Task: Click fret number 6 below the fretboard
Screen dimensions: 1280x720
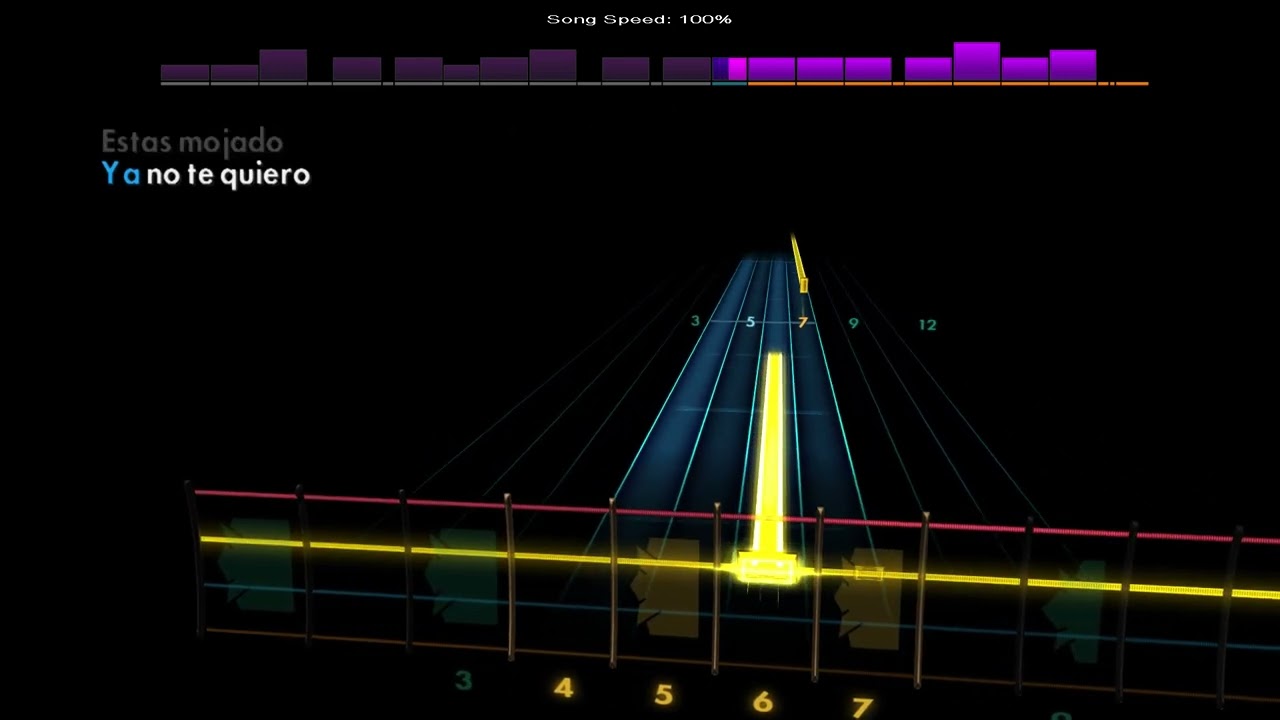Action: (x=762, y=702)
